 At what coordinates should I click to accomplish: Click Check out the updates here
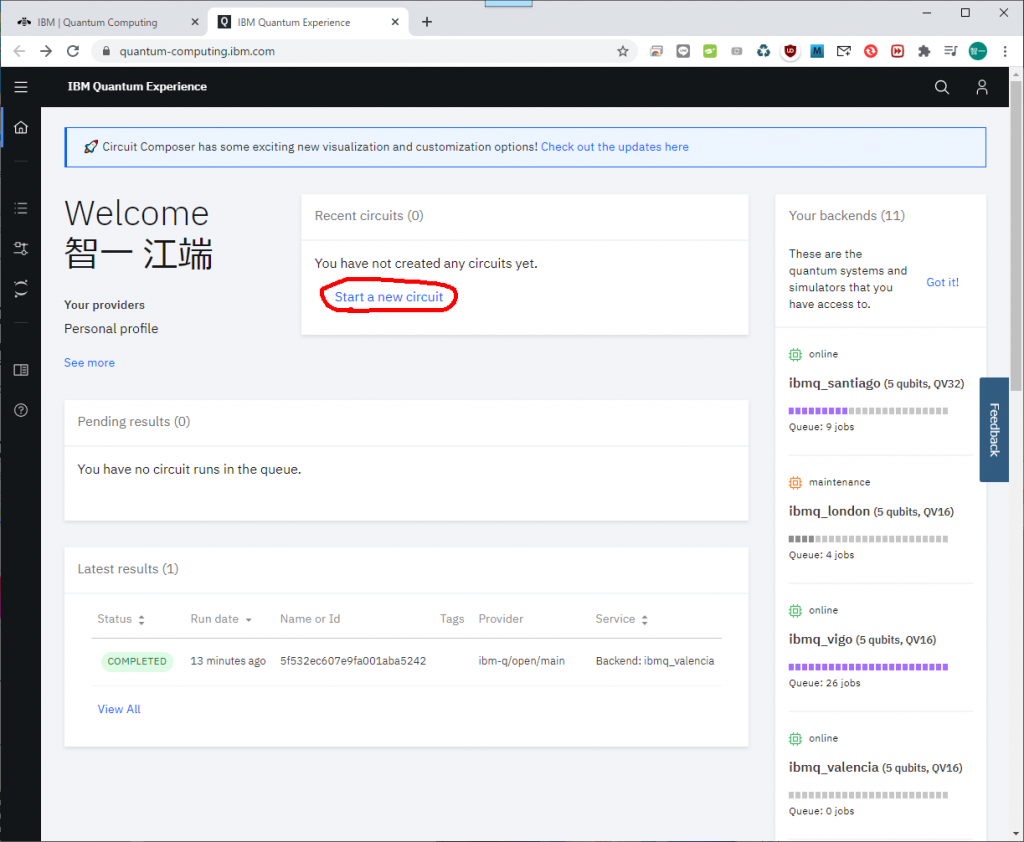pos(614,147)
